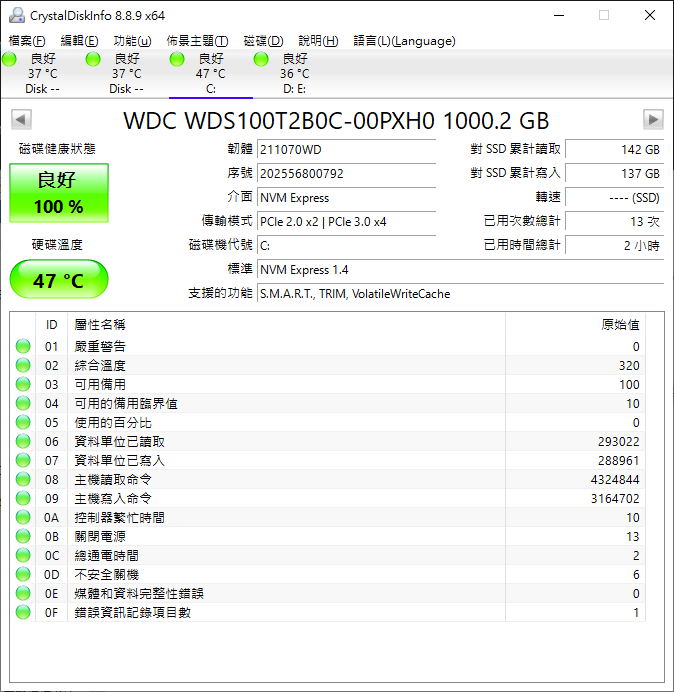The width and height of the screenshot is (674, 692).
Task: Click green status icon for 05 使用的百分比
Action: (23, 422)
